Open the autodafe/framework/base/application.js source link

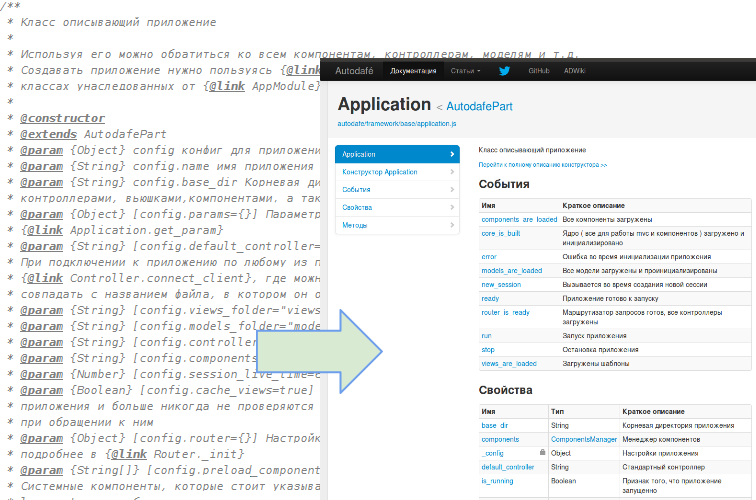[x=396, y=124]
